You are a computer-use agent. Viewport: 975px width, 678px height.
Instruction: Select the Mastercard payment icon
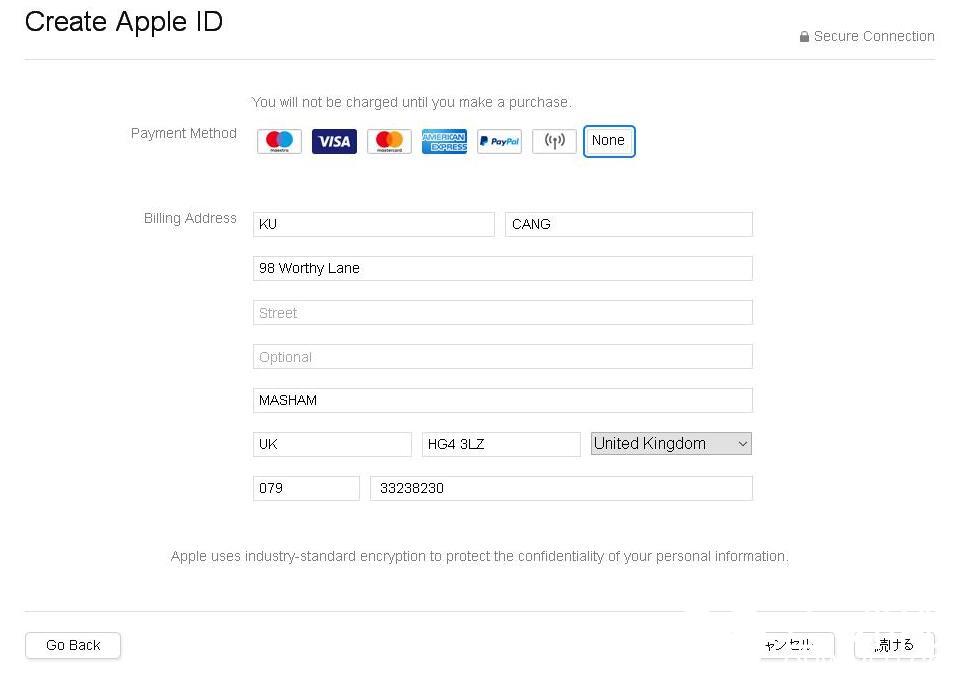[389, 141]
